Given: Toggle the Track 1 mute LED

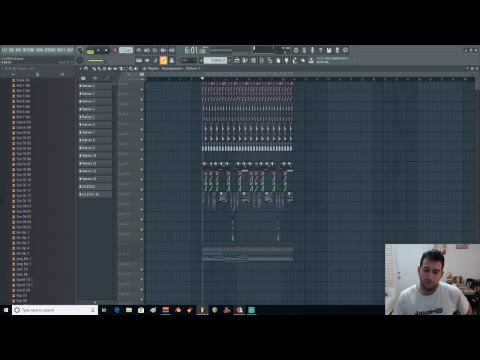Looking at the screenshot, I should tap(142, 89).
